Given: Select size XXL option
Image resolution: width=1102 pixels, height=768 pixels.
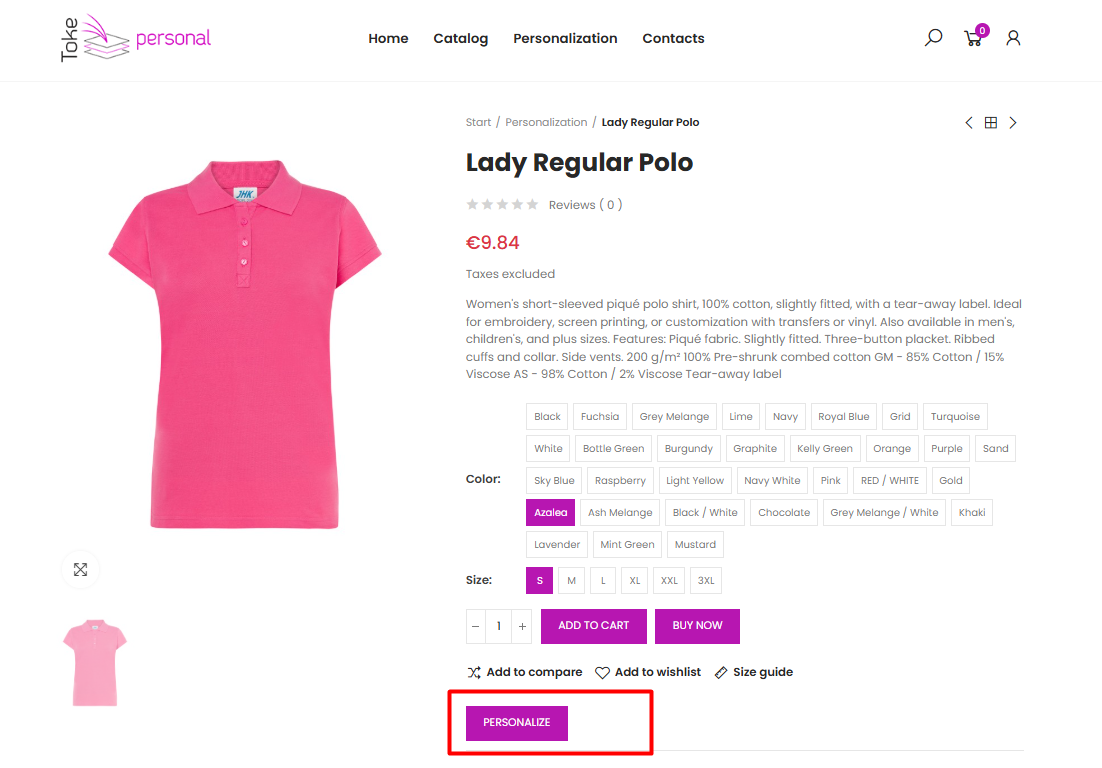Looking at the screenshot, I should coord(669,580).
